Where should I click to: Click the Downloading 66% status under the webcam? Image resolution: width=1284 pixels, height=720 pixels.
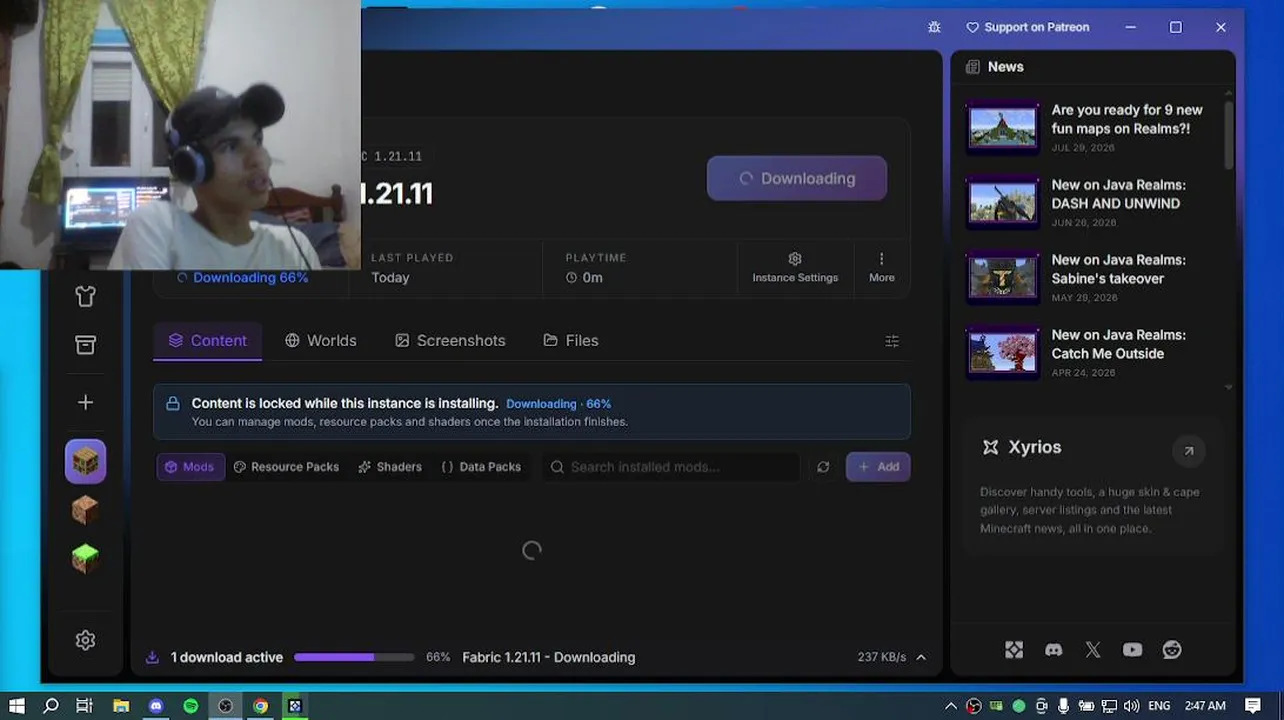click(243, 278)
